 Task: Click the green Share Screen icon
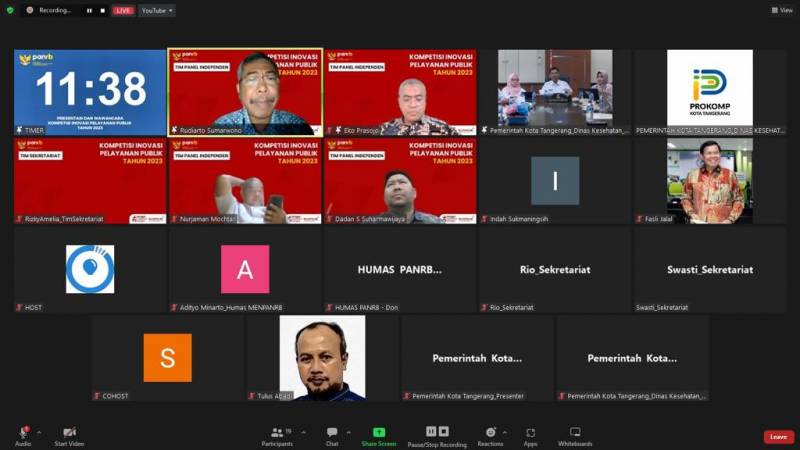[379, 433]
